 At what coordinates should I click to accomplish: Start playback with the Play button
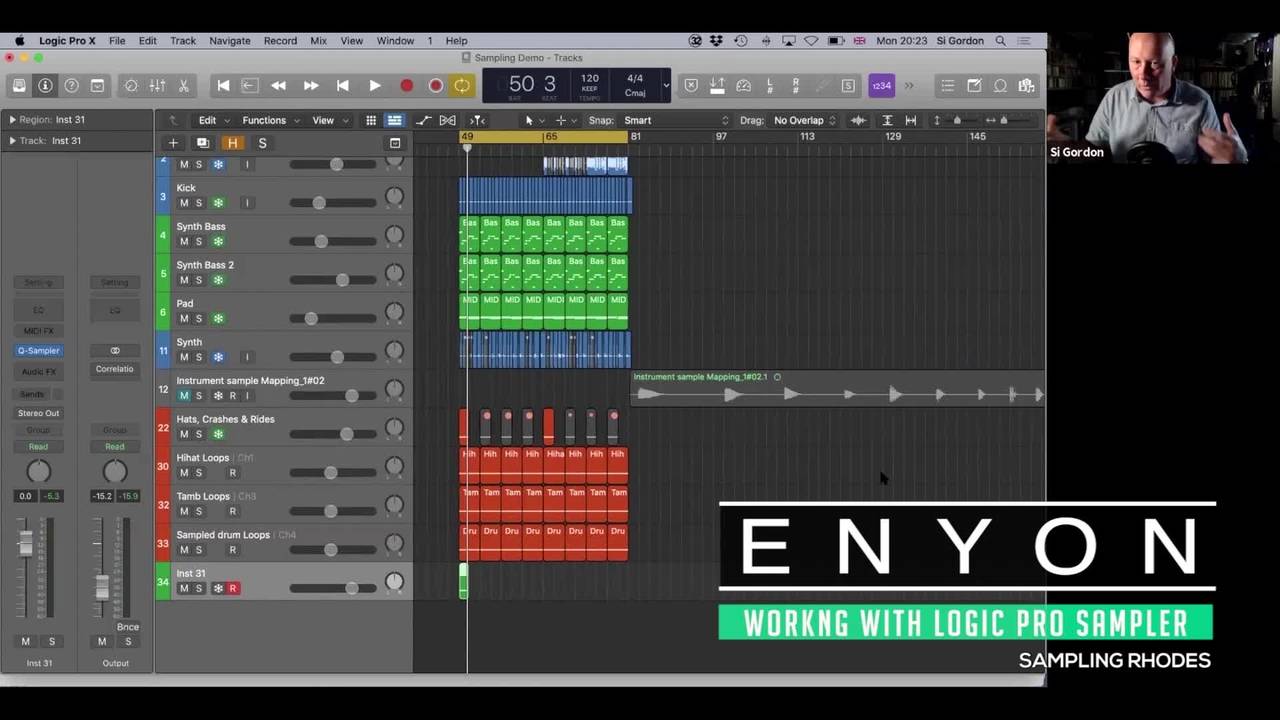[374, 86]
